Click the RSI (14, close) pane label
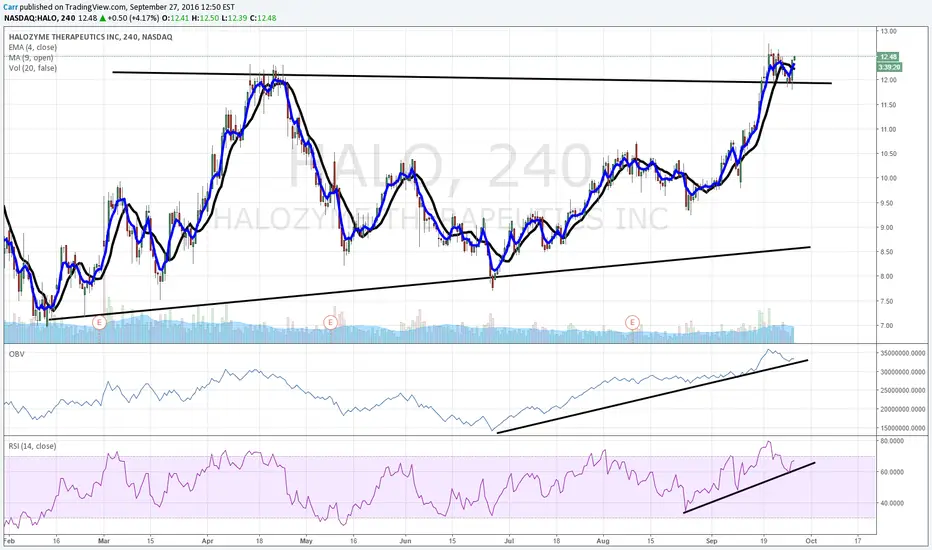The height and width of the screenshot is (550, 932). point(32,446)
